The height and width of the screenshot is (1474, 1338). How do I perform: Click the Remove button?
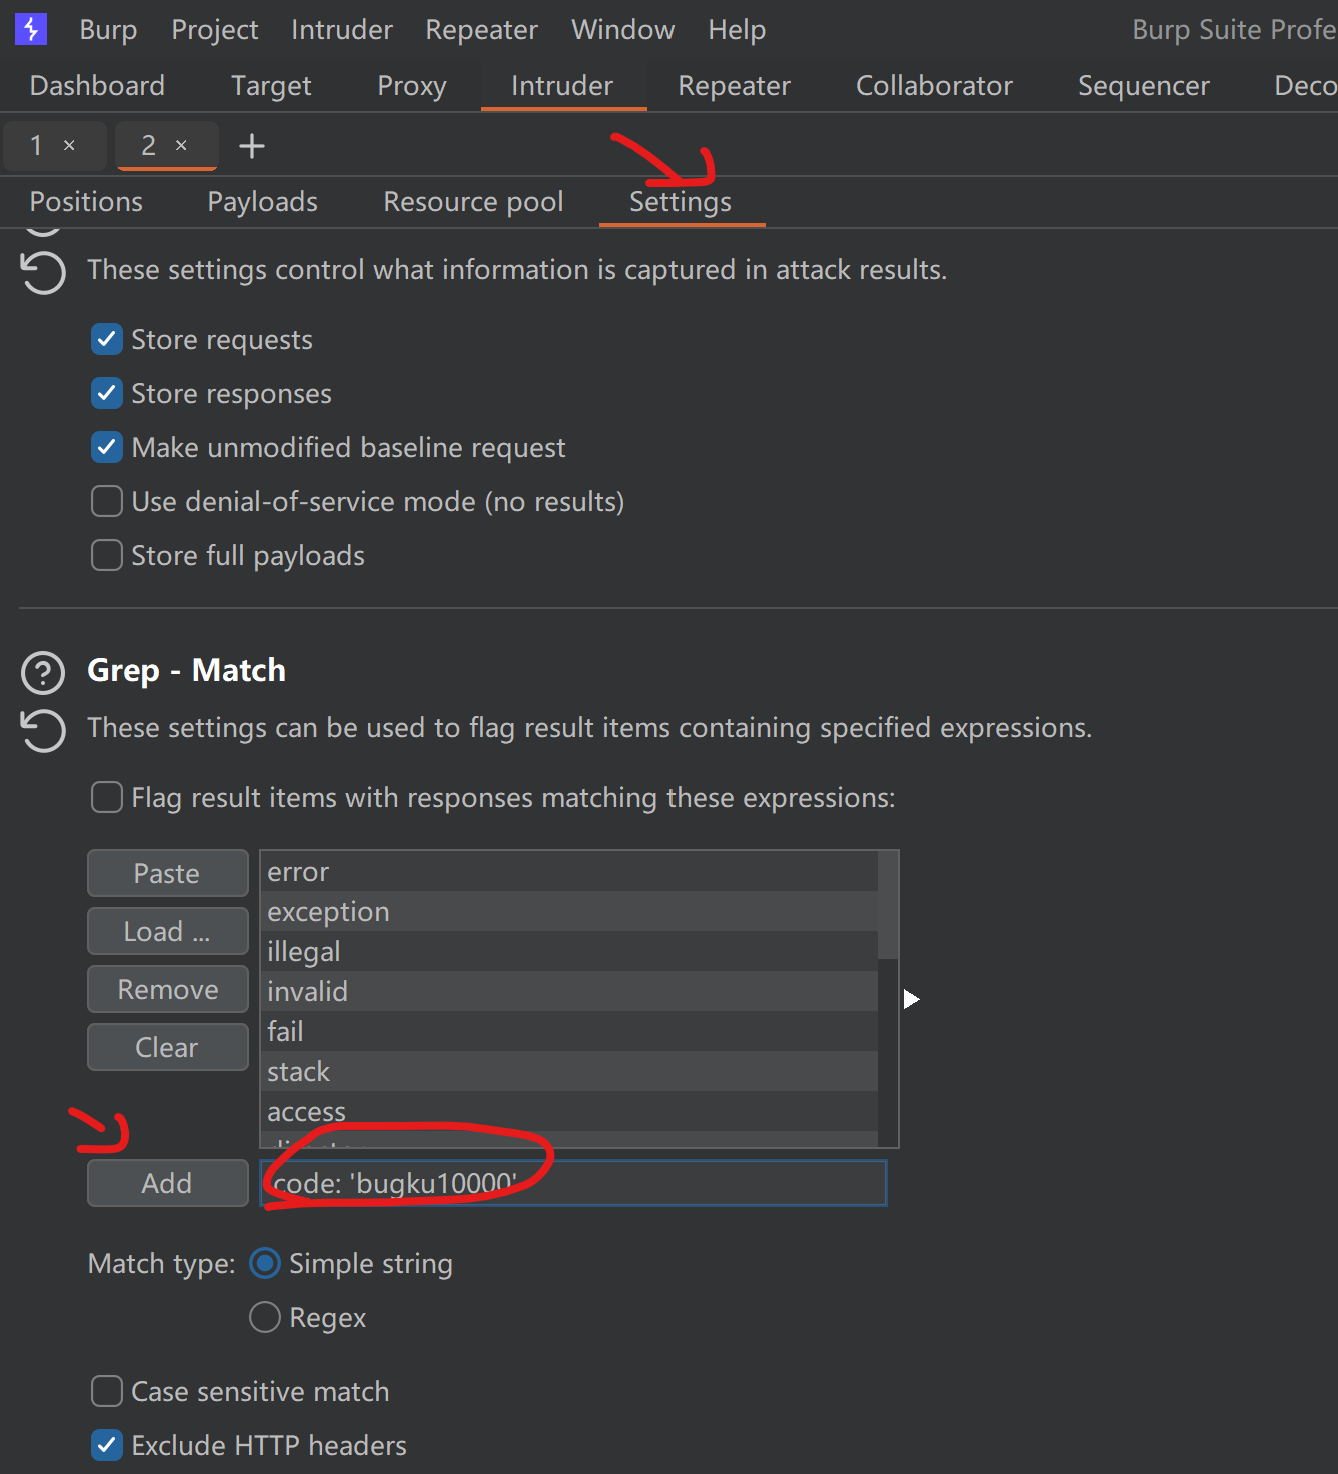pos(167,990)
